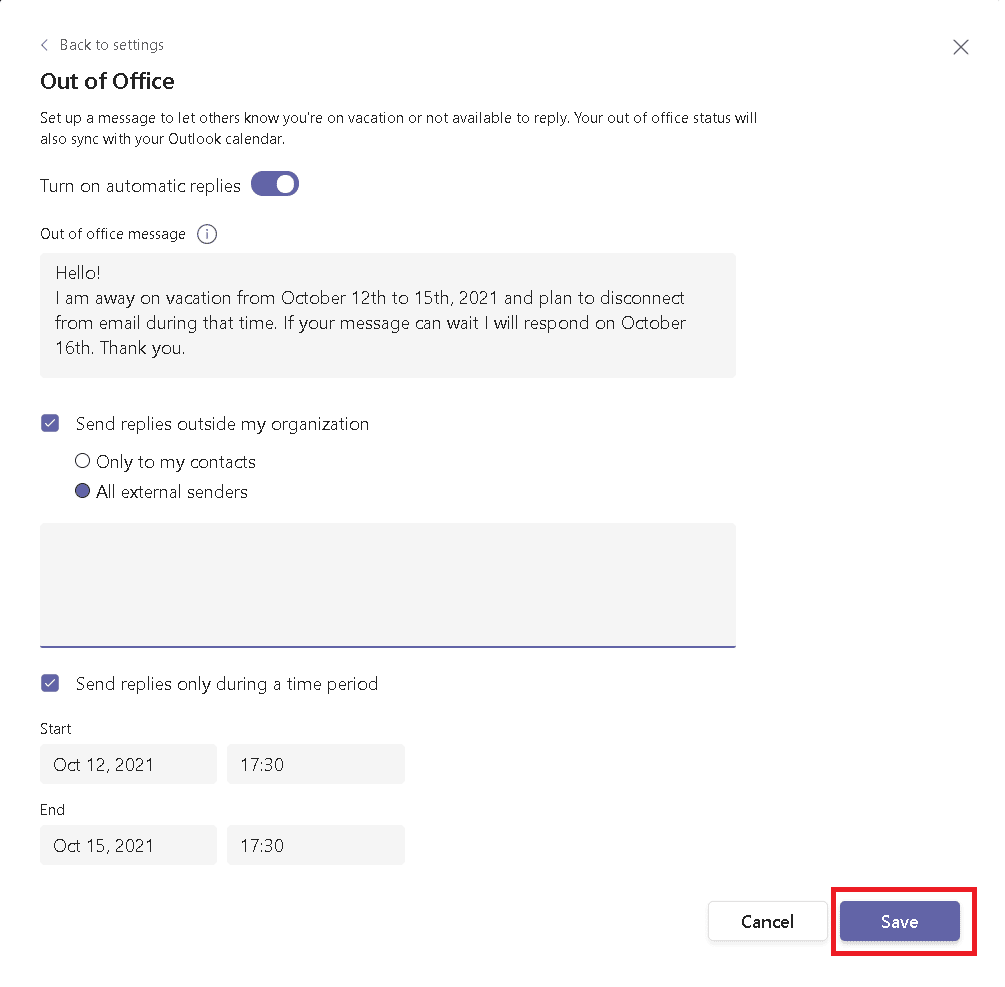Image resolution: width=1005 pixels, height=987 pixels.
Task: Go back to settings link
Action: (x=112, y=45)
